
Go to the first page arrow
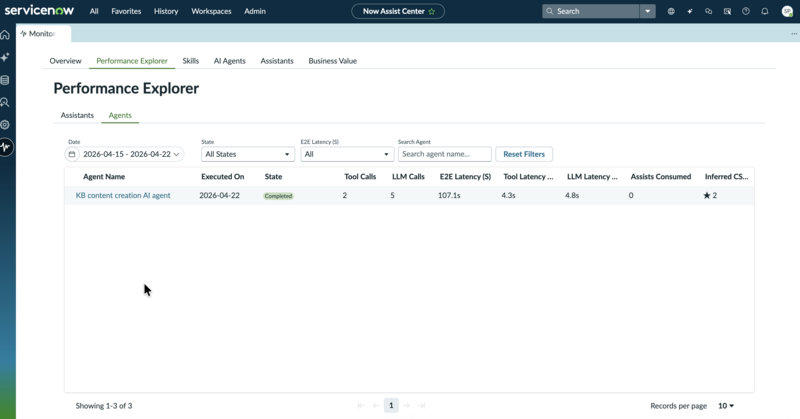[x=361, y=406]
